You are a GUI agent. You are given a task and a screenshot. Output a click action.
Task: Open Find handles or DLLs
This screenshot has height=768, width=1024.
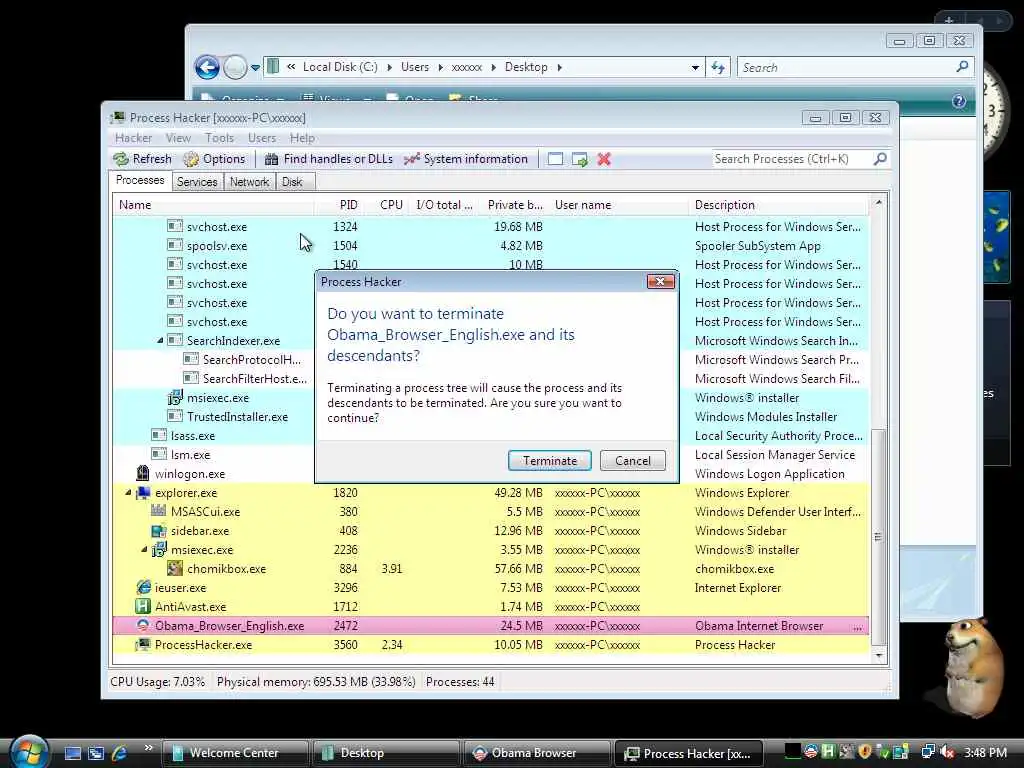pos(328,159)
